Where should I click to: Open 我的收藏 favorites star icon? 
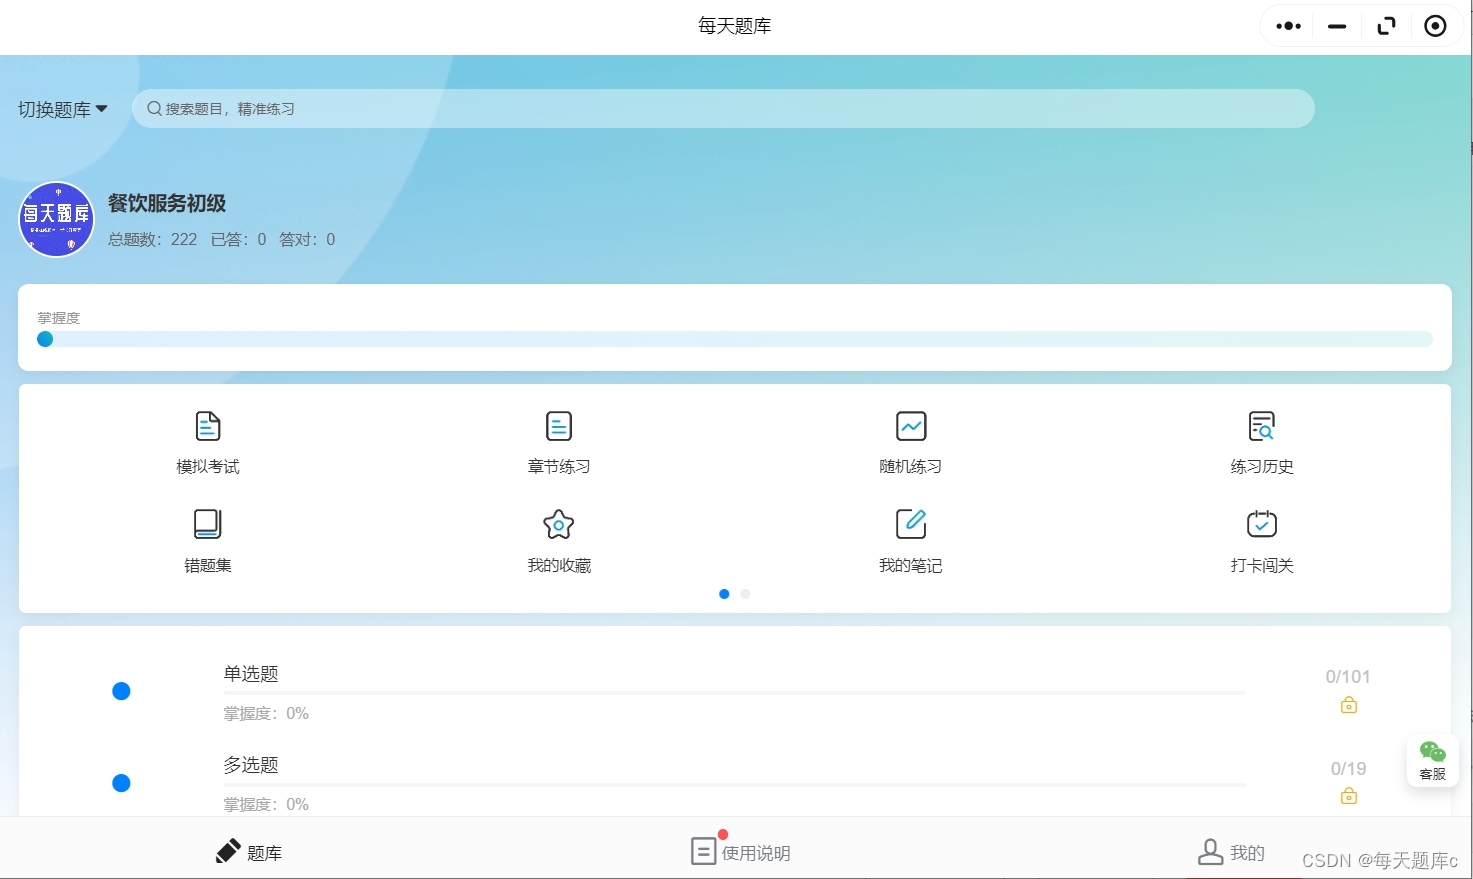(559, 524)
